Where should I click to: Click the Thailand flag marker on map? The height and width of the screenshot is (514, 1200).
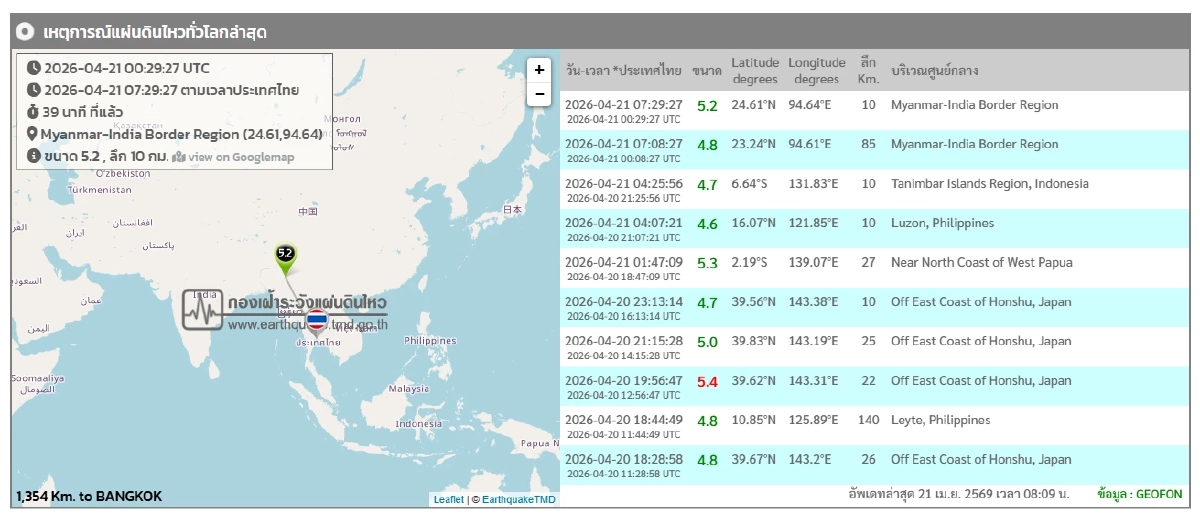click(x=317, y=320)
